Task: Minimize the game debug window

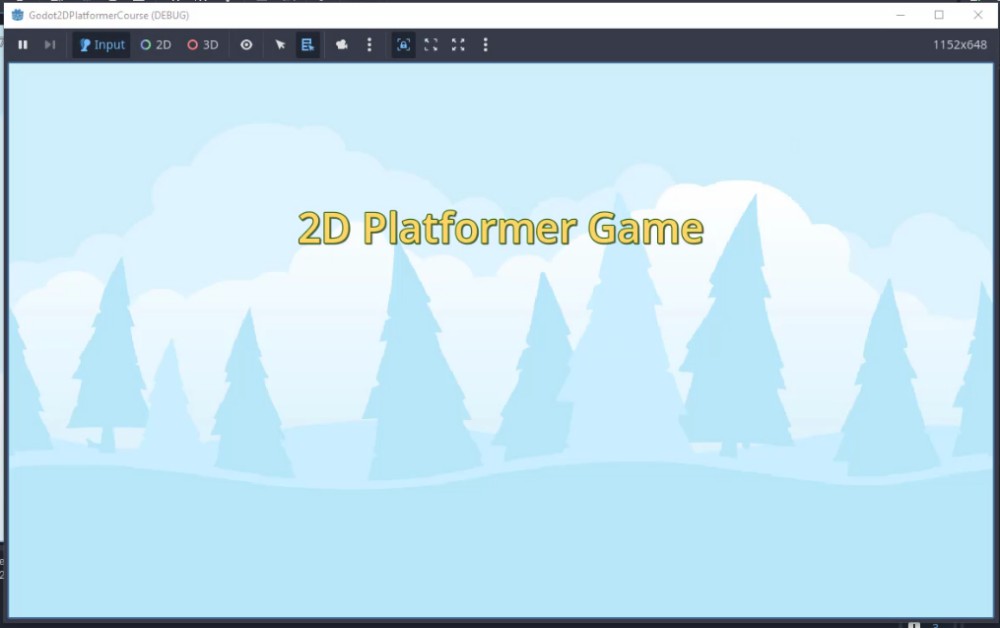Action: point(901,15)
